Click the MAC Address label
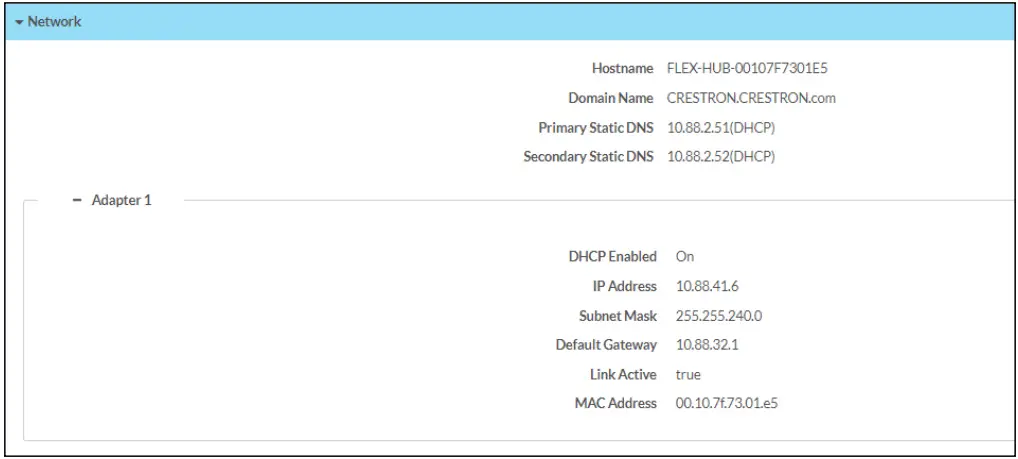Image resolution: width=1018 pixels, height=459 pixels. [x=615, y=404]
